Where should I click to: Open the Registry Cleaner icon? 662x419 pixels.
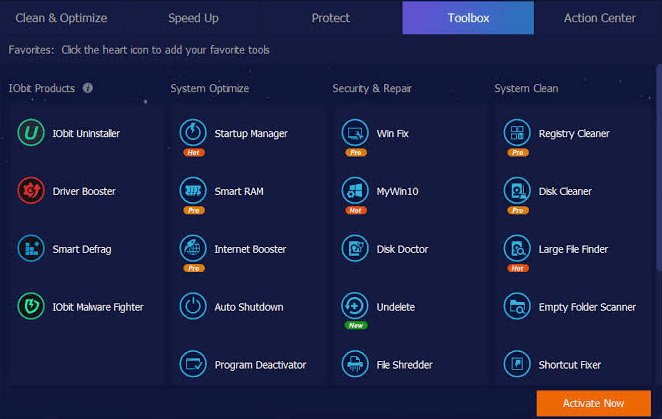pos(517,133)
